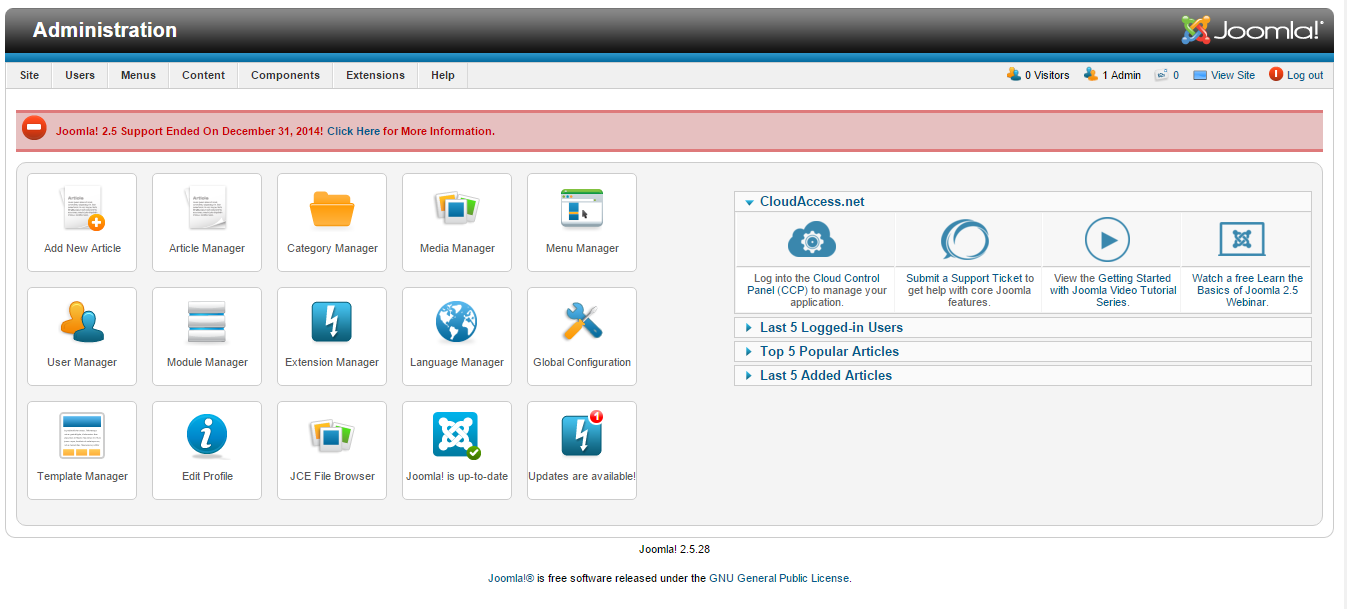The image size is (1347, 609).
Task: Open the Extensions menu
Action: pos(375,75)
